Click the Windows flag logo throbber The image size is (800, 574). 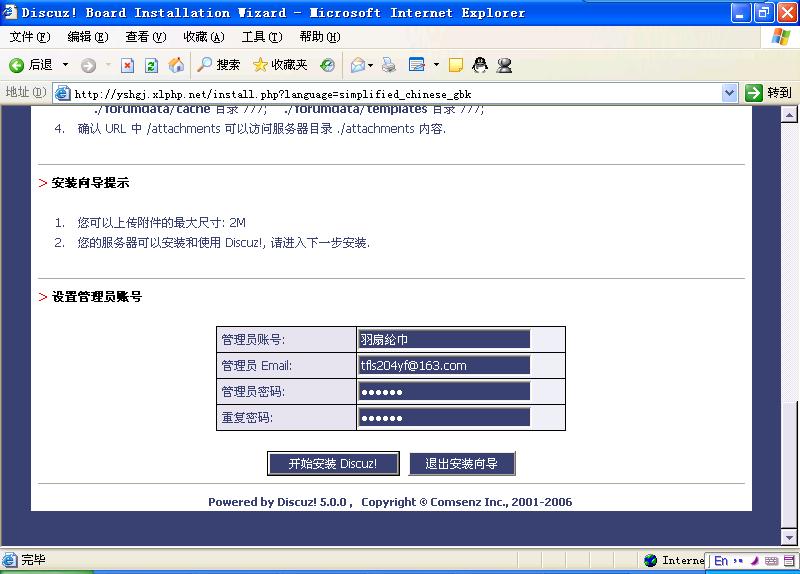780,37
